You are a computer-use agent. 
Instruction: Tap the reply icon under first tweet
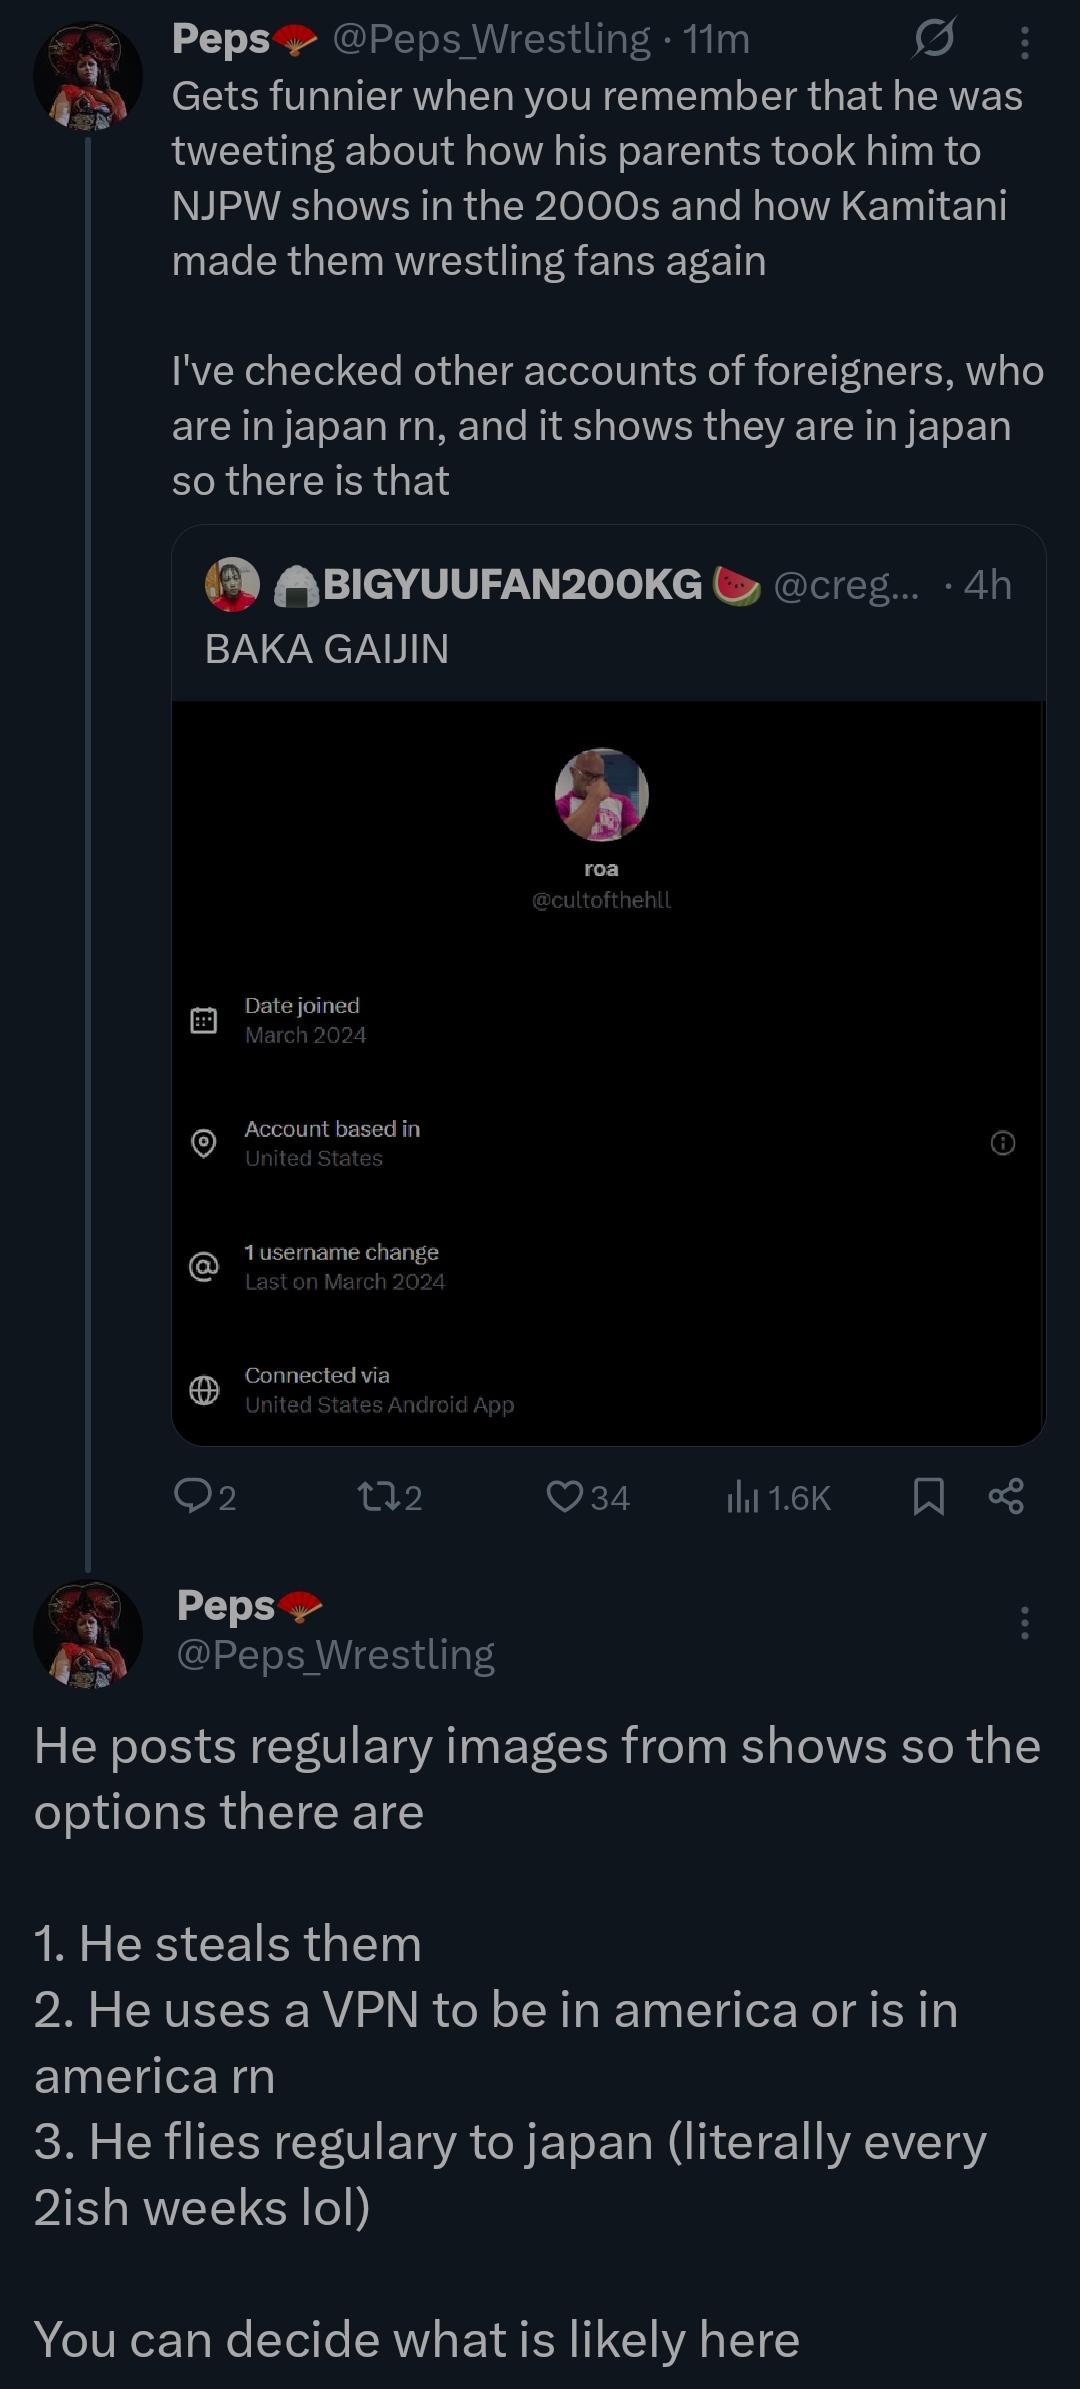(191, 1496)
